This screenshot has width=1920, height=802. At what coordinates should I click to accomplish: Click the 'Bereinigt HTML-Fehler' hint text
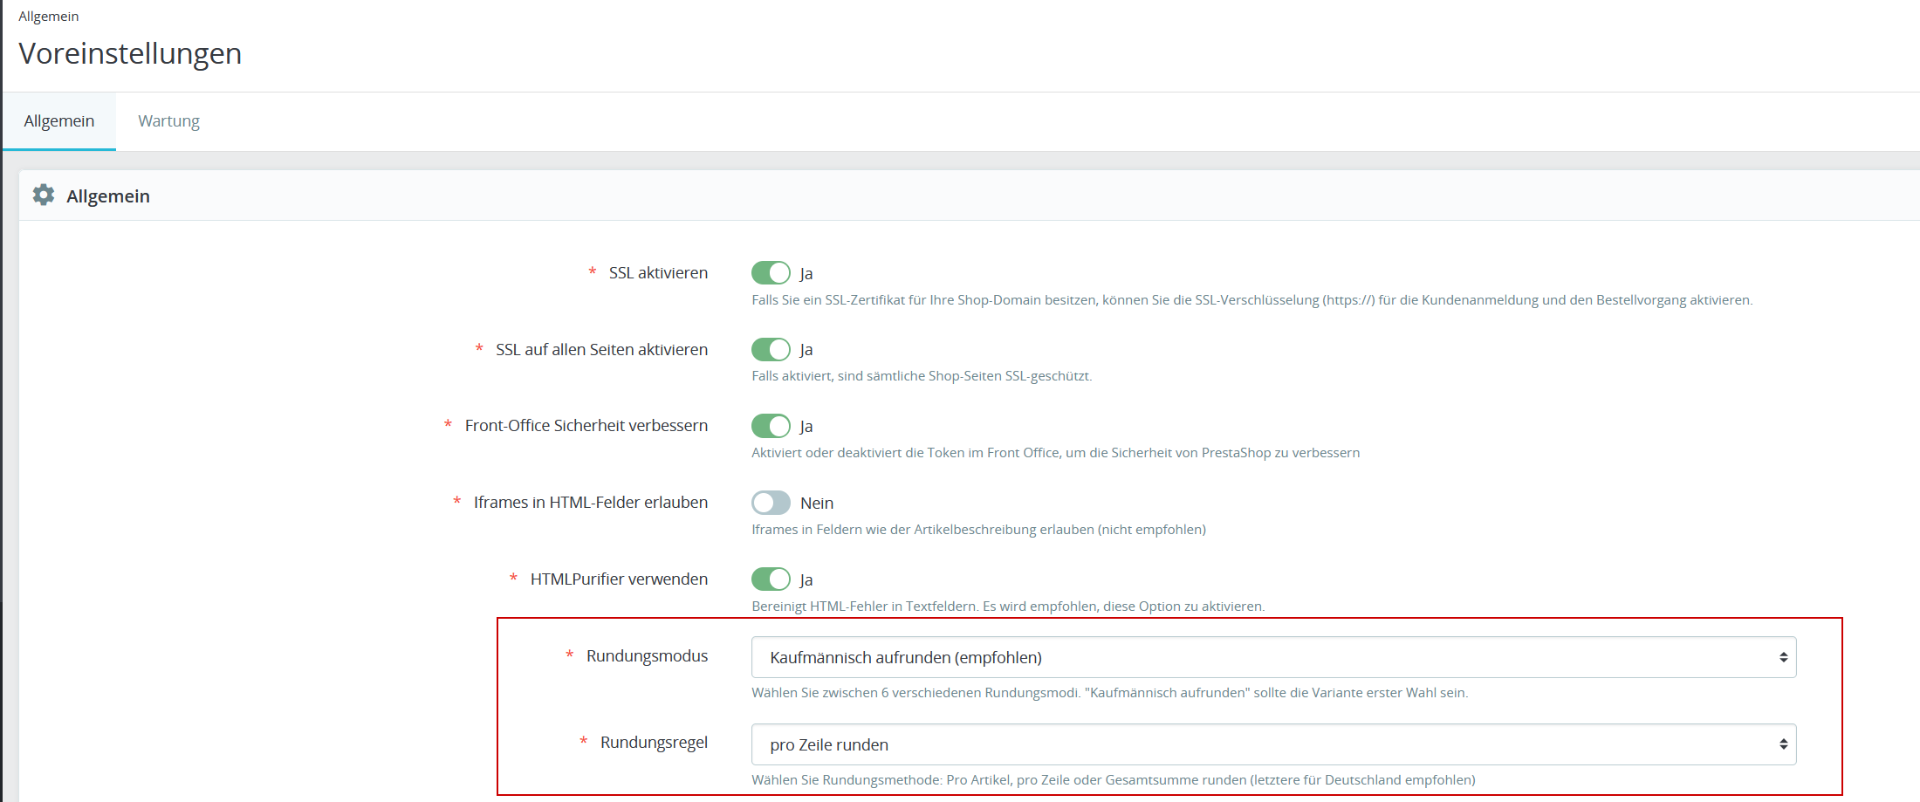pos(1008,606)
